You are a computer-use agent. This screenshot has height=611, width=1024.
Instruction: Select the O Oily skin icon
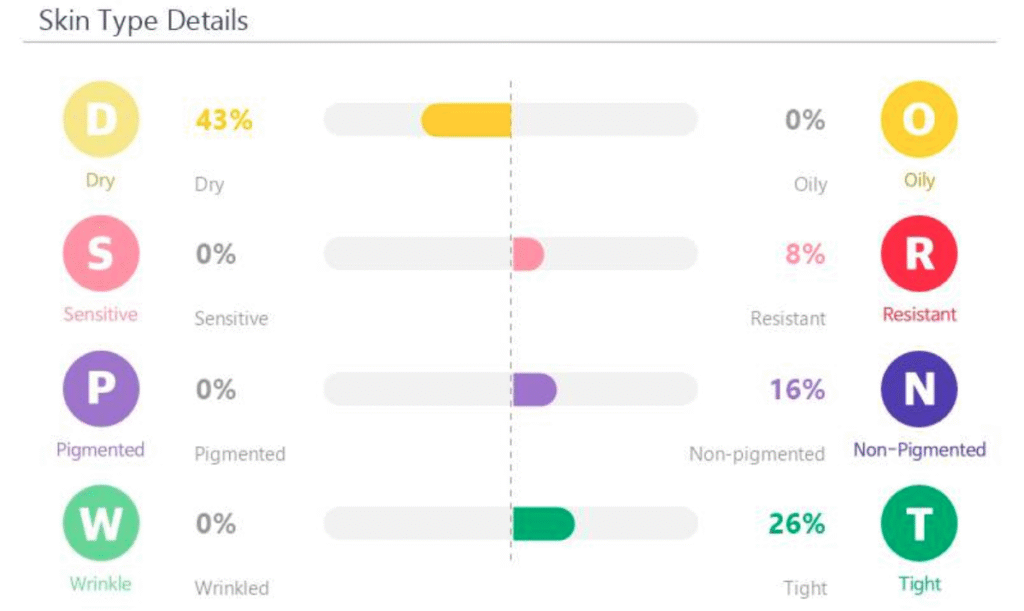point(918,119)
